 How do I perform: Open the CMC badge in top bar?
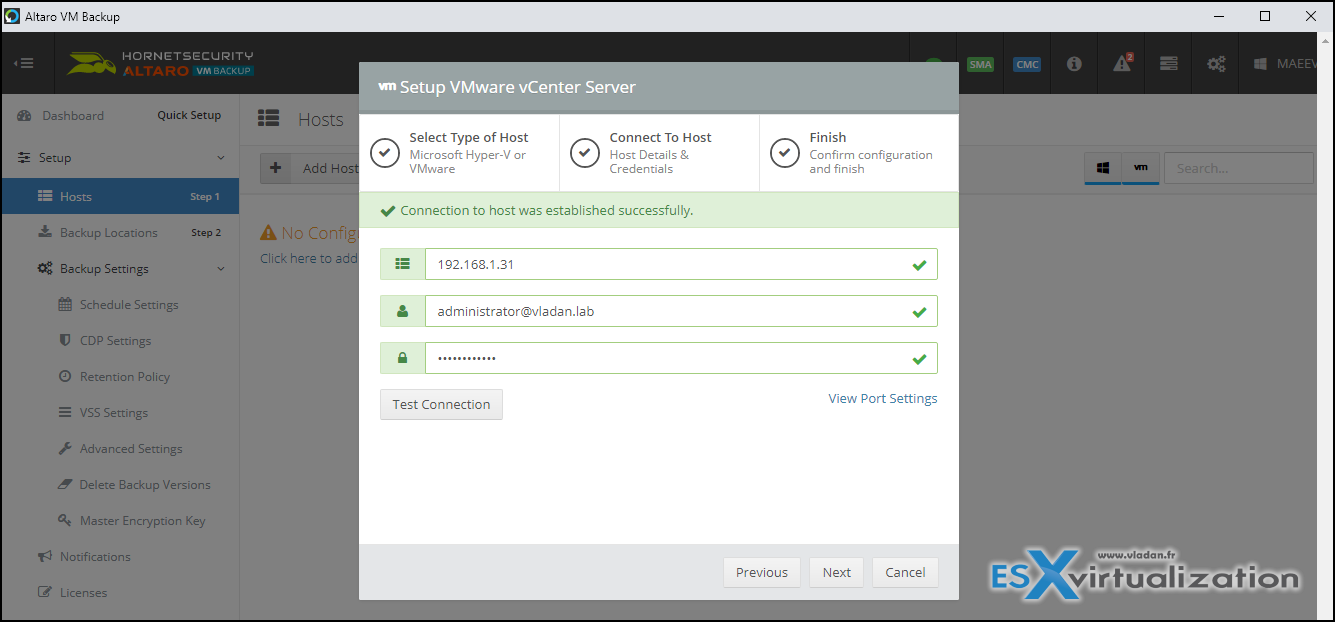pos(1027,64)
